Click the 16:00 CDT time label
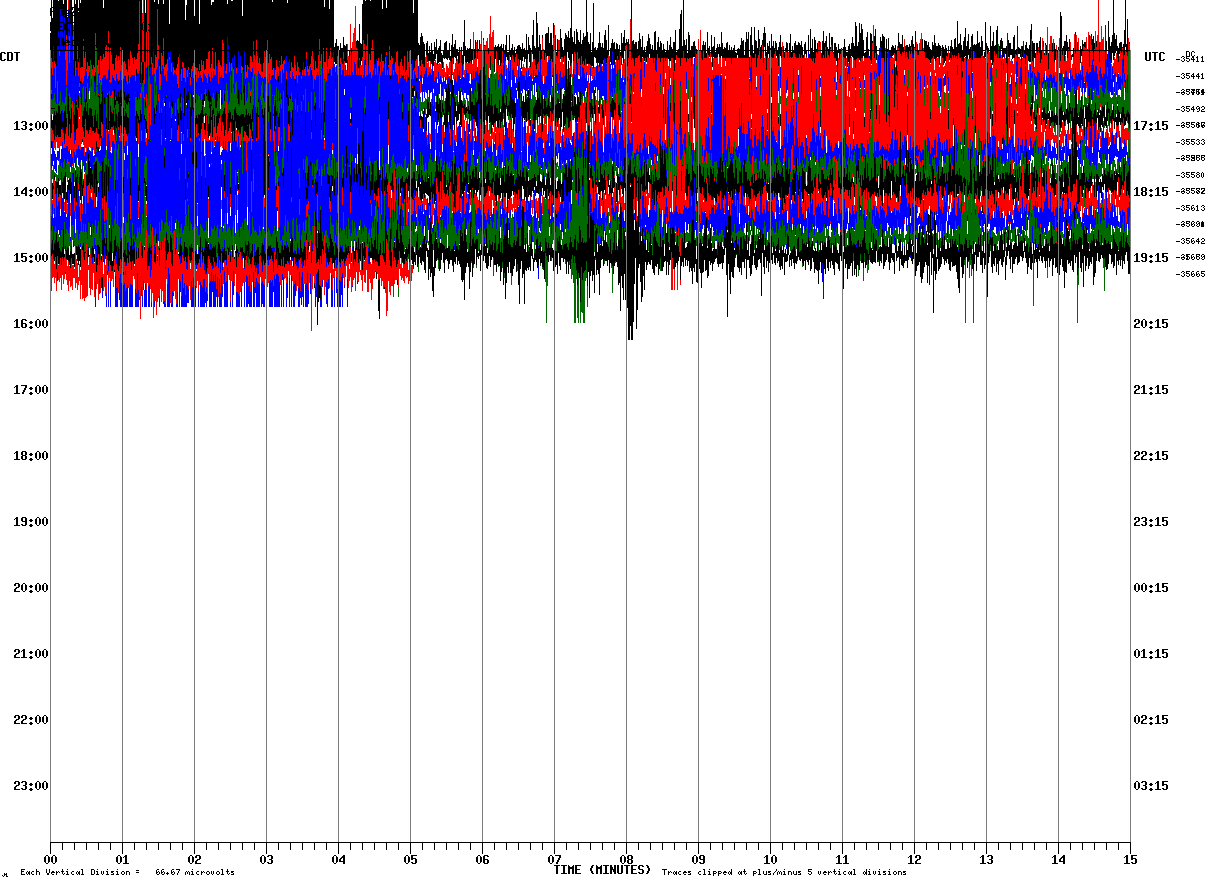 pyautogui.click(x=30, y=324)
